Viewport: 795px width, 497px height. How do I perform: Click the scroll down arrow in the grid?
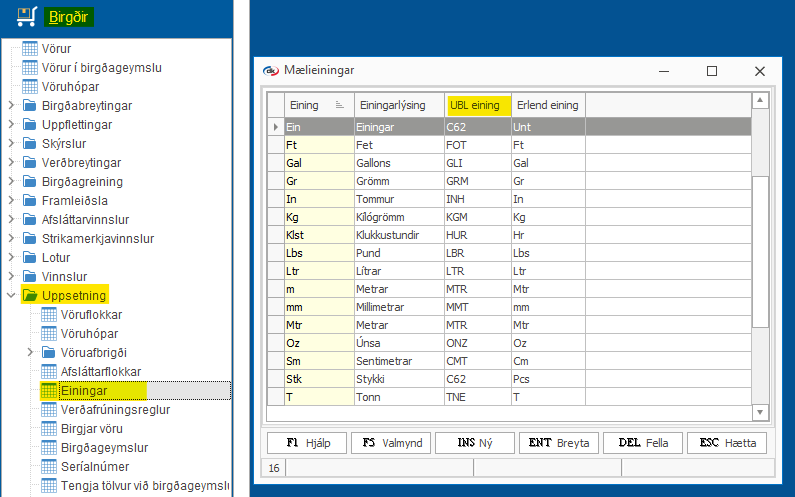[760, 412]
